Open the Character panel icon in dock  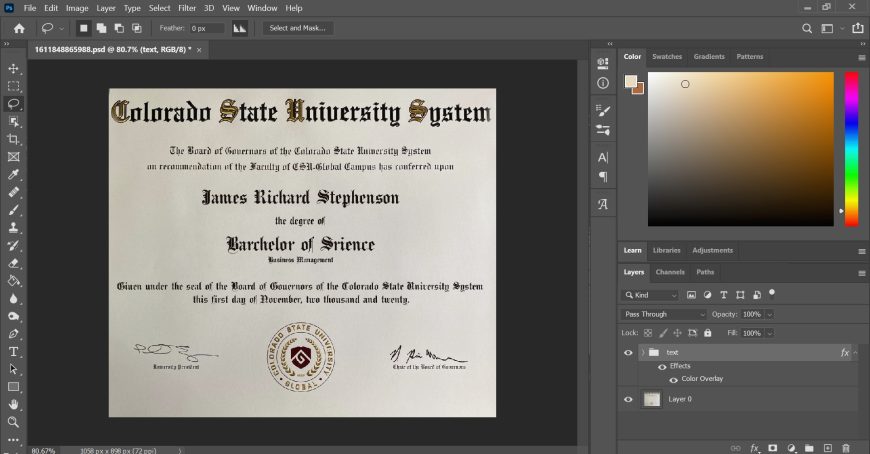tap(603, 158)
